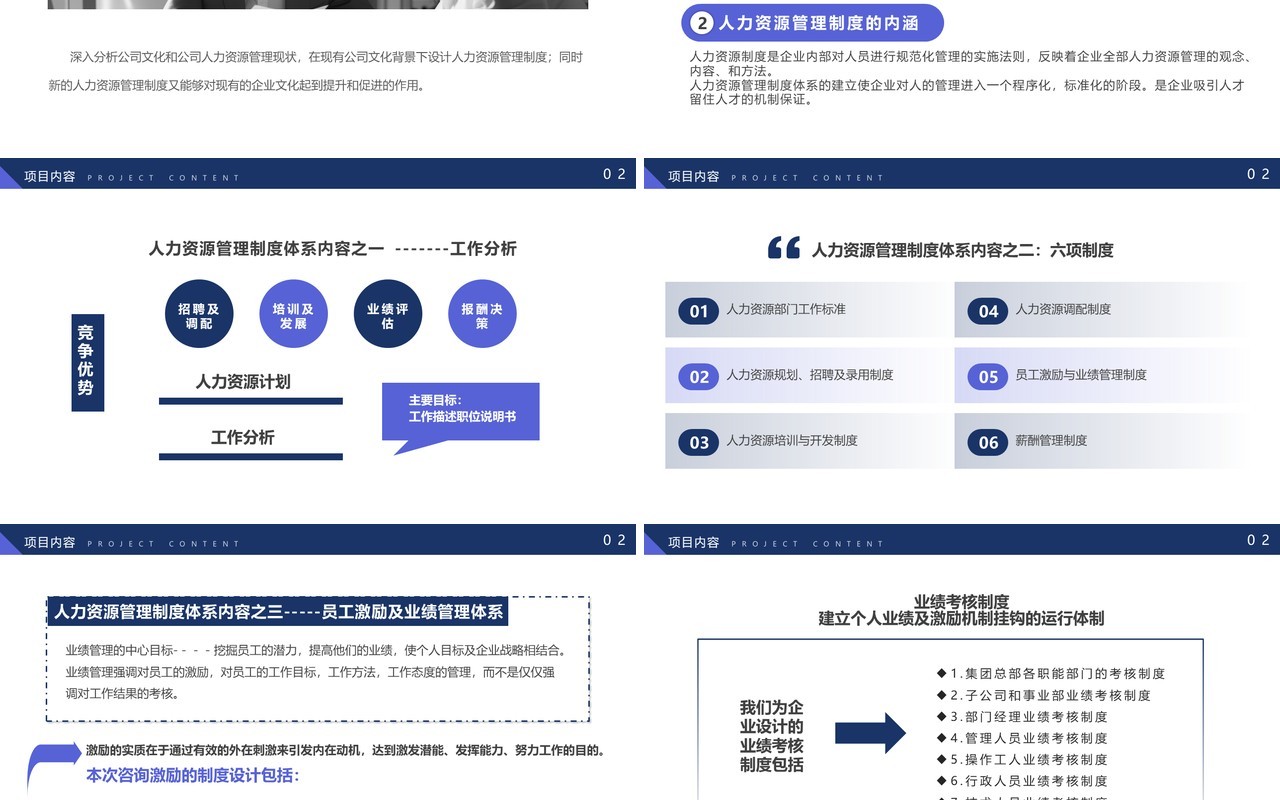Click the 03 number badge
Screen dimensions: 1280x800
(699, 442)
